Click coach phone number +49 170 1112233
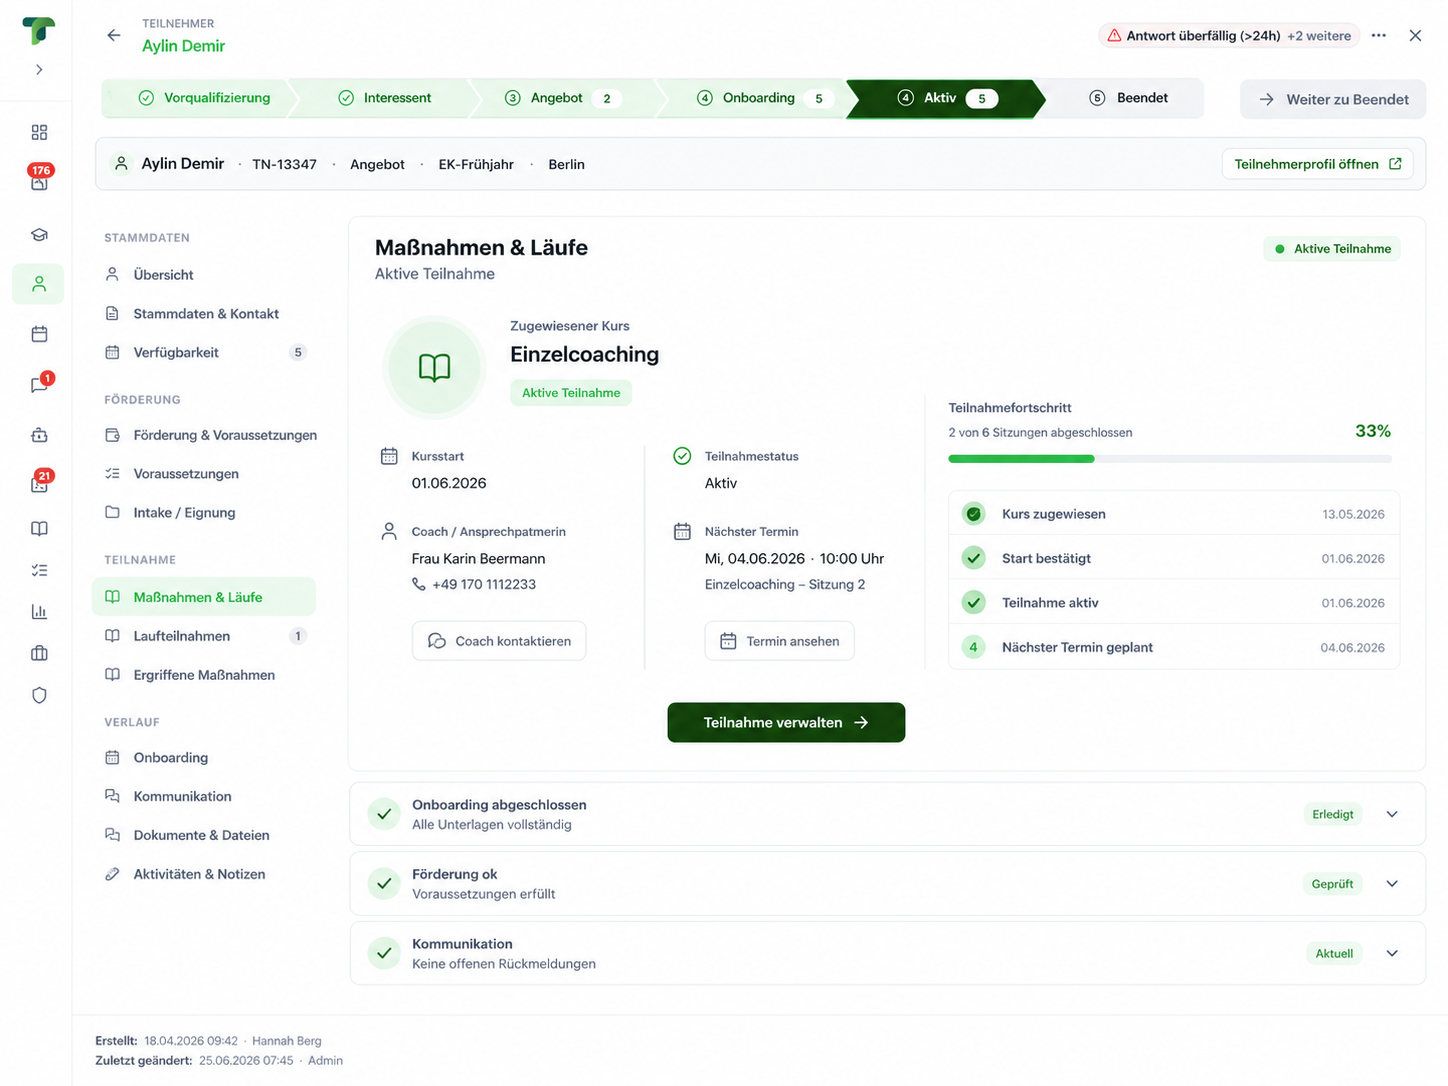 [484, 585]
